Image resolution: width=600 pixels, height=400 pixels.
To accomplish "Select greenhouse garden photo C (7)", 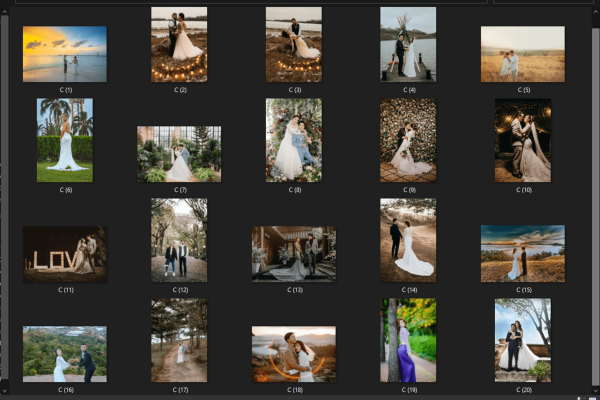I will pos(179,153).
